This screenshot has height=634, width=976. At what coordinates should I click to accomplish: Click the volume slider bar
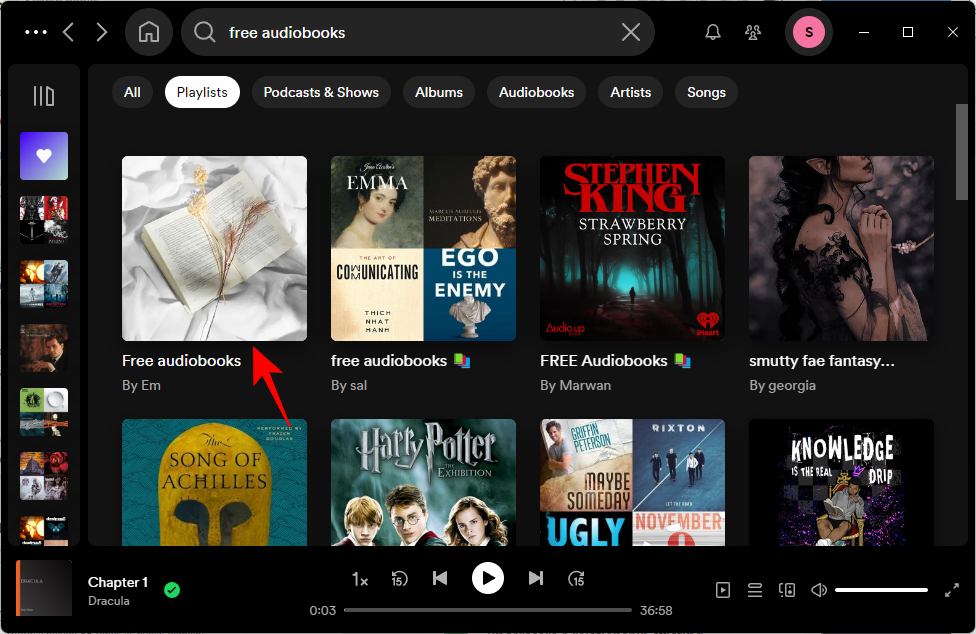882,590
